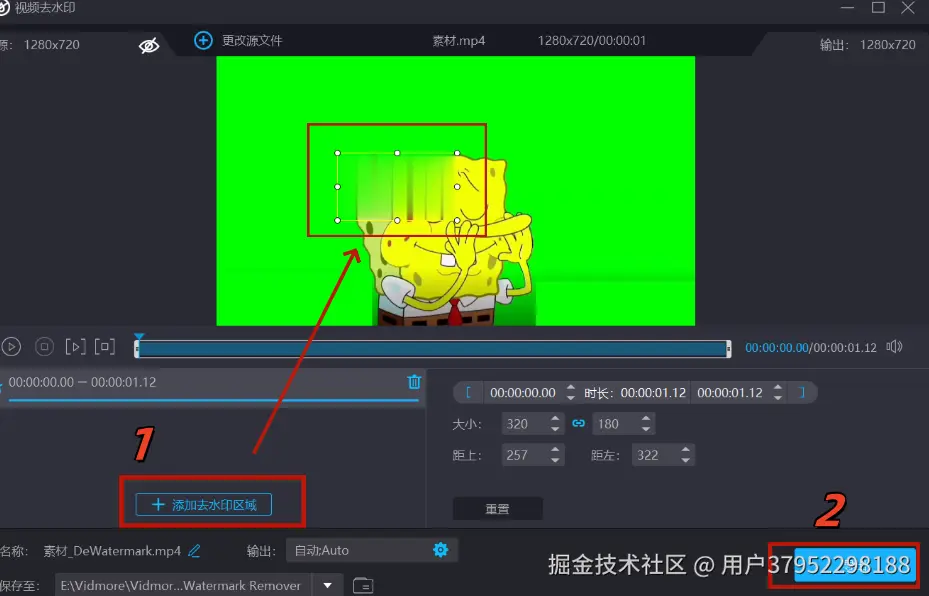Edit the output file name with the pencil icon
The width and height of the screenshot is (929, 596).
194,551
